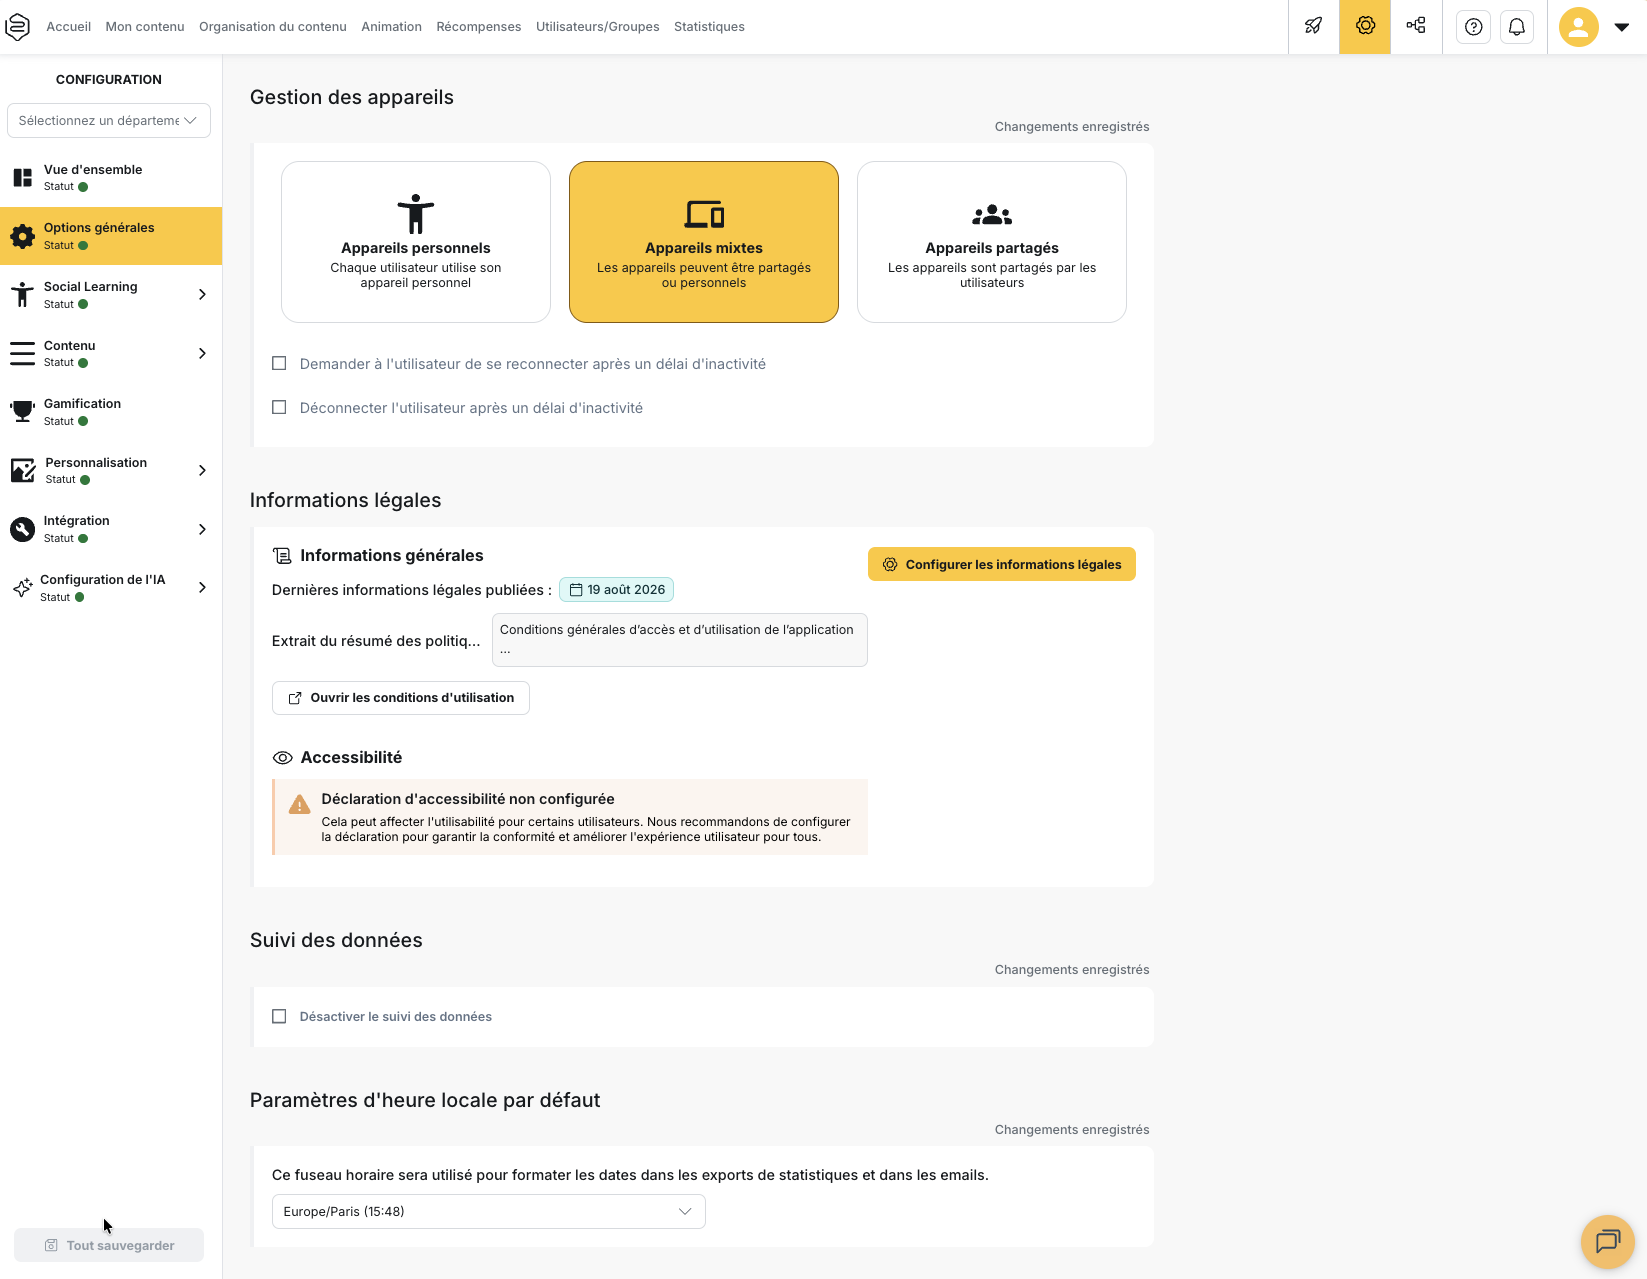Open Mon contenu menu item
Image resolution: width=1647 pixels, height=1279 pixels.
click(x=145, y=27)
